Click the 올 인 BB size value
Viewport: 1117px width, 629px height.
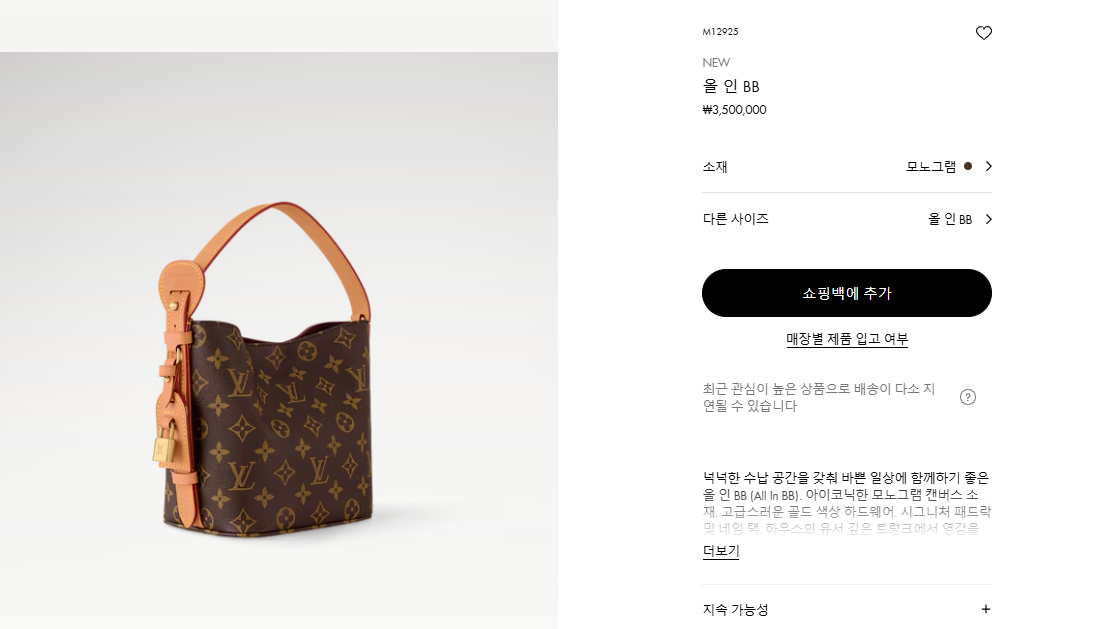[950, 219]
